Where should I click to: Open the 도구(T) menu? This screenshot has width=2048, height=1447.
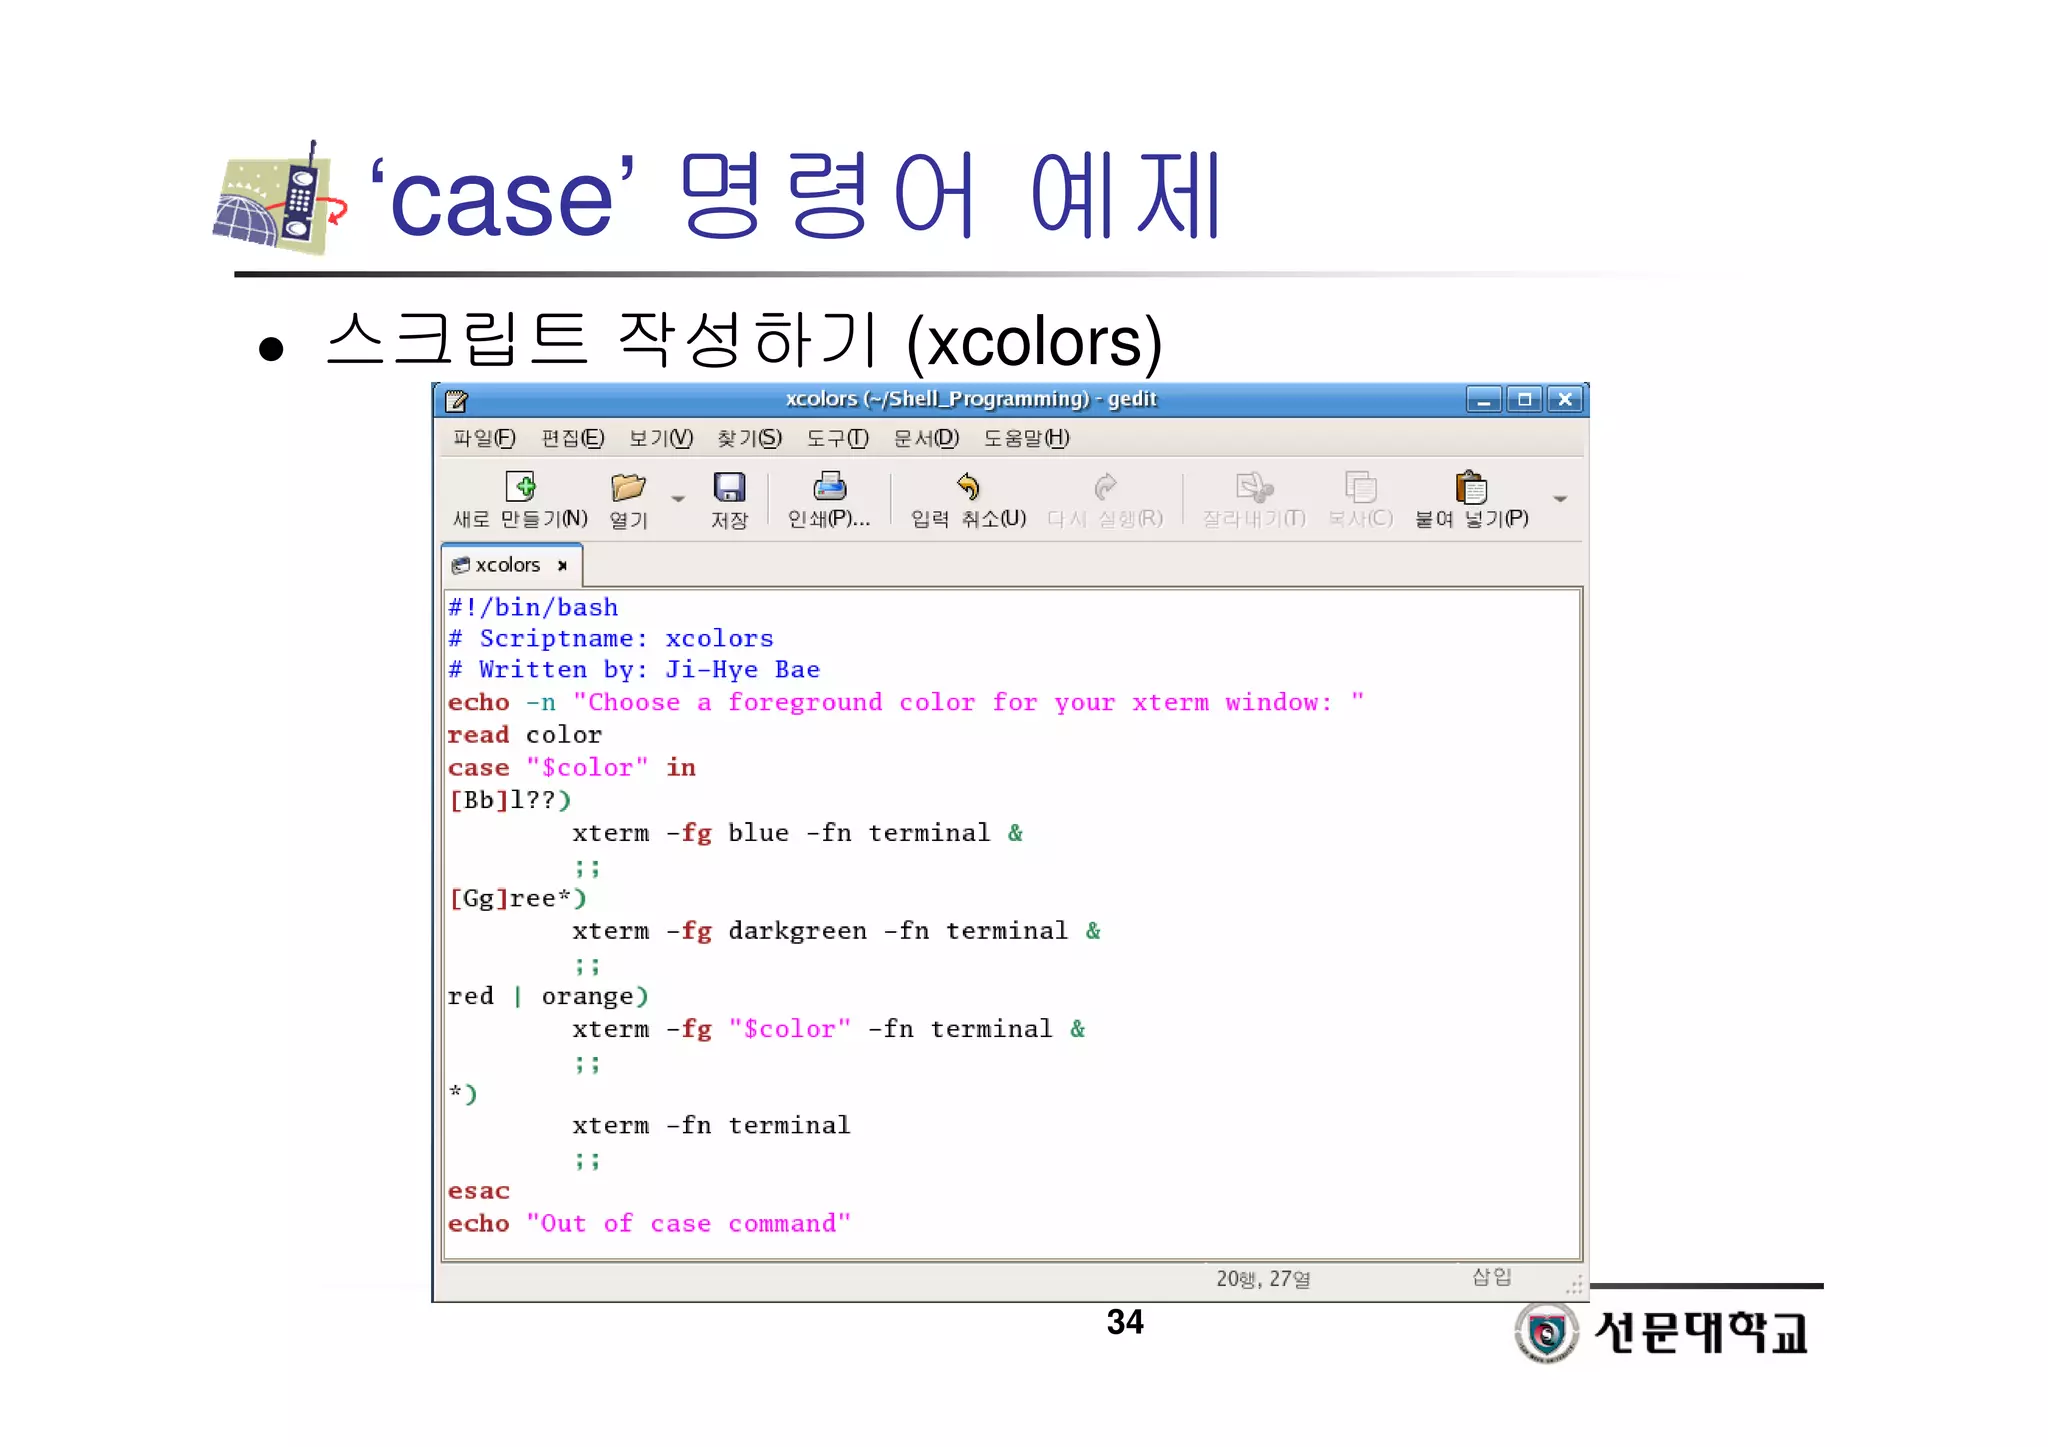point(838,438)
